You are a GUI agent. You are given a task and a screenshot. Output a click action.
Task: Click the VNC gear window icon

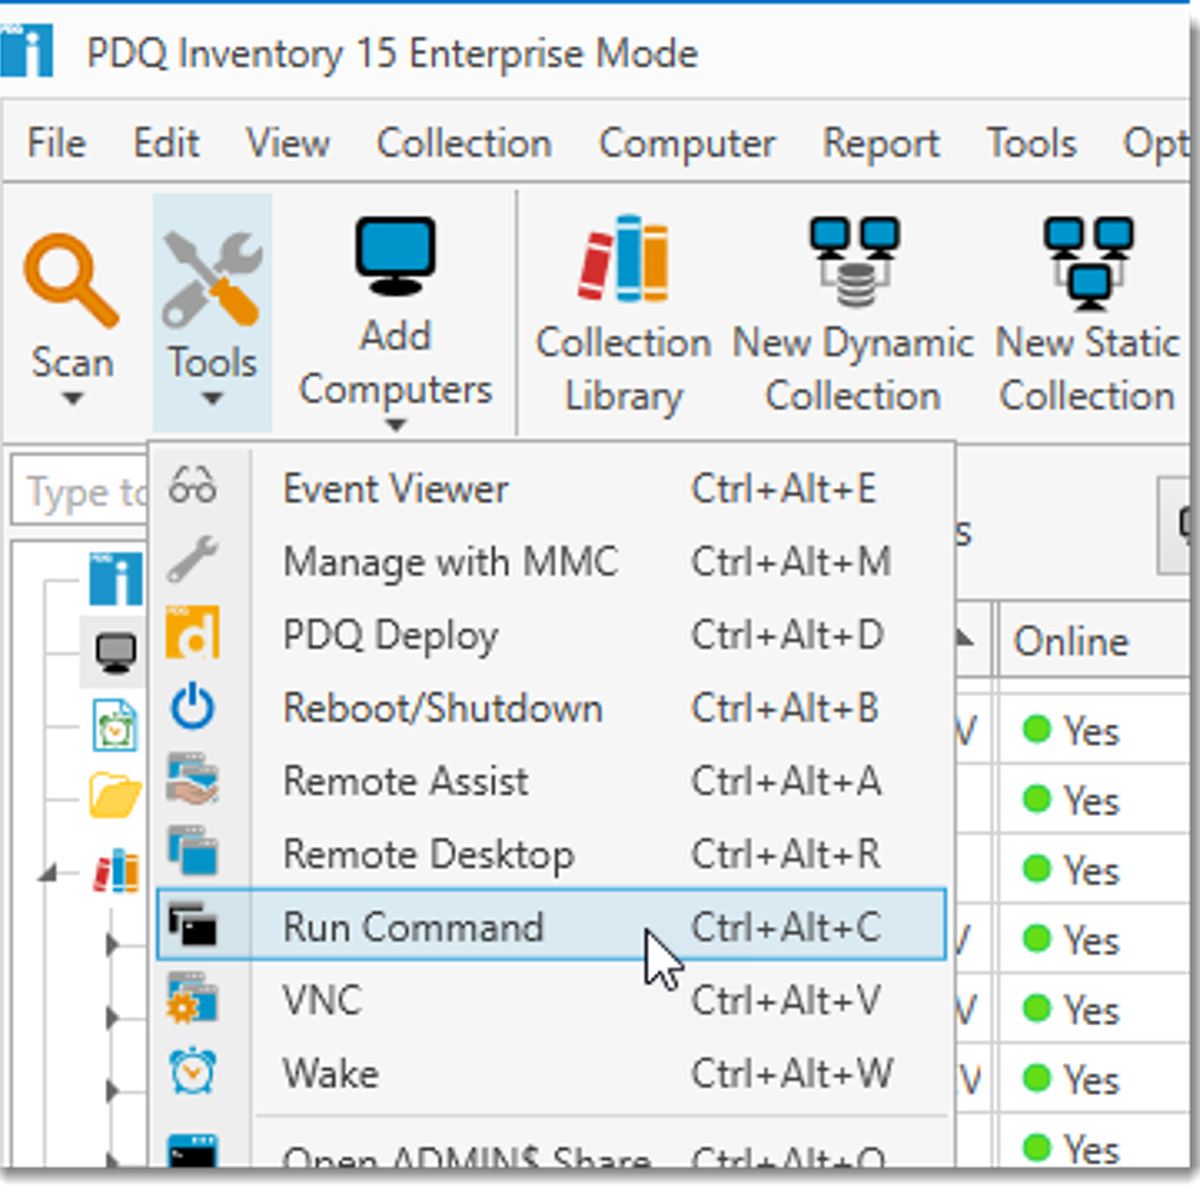pyautogui.click(x=192, y=999)
